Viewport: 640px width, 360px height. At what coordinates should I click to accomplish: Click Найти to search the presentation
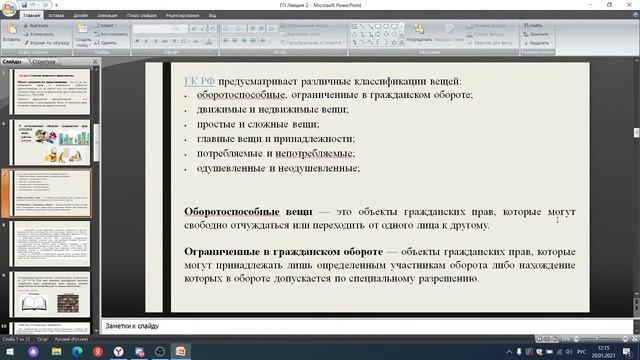pyautogui.click(x=533, y=26)
